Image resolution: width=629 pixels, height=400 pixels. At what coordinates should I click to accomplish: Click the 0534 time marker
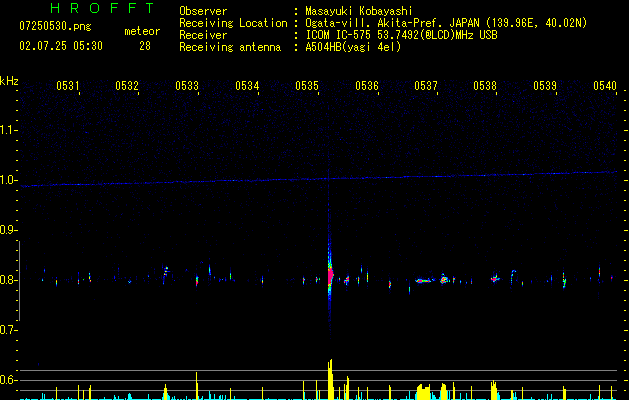click(x=247, y=85)
